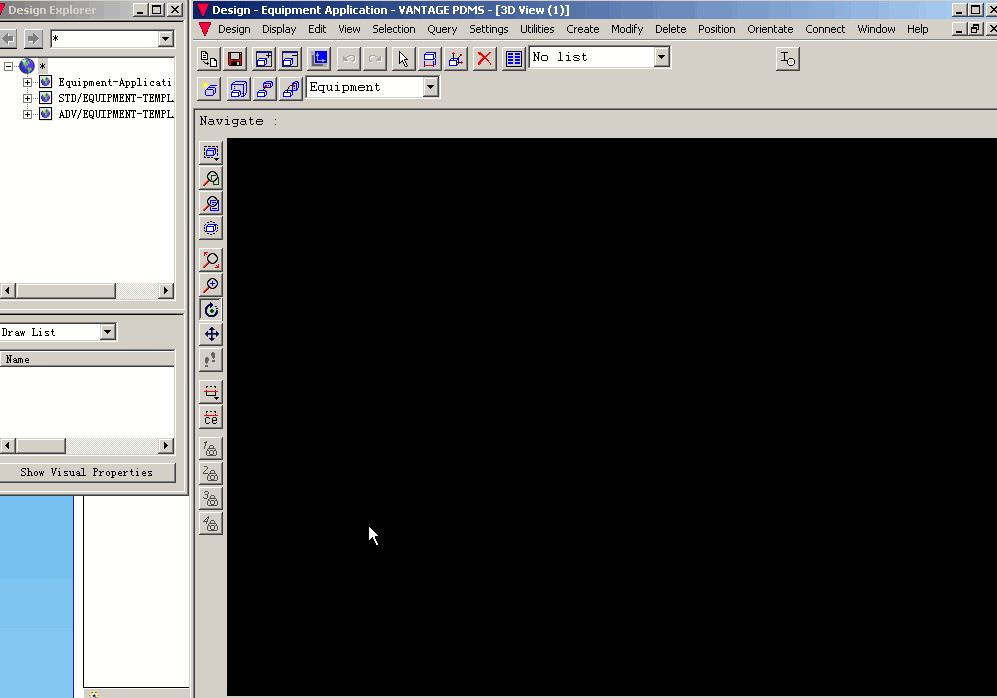Screen dimensions: 997x698
Task: Click the icon left of Equipment dropdown
Action: click(291, 89)
